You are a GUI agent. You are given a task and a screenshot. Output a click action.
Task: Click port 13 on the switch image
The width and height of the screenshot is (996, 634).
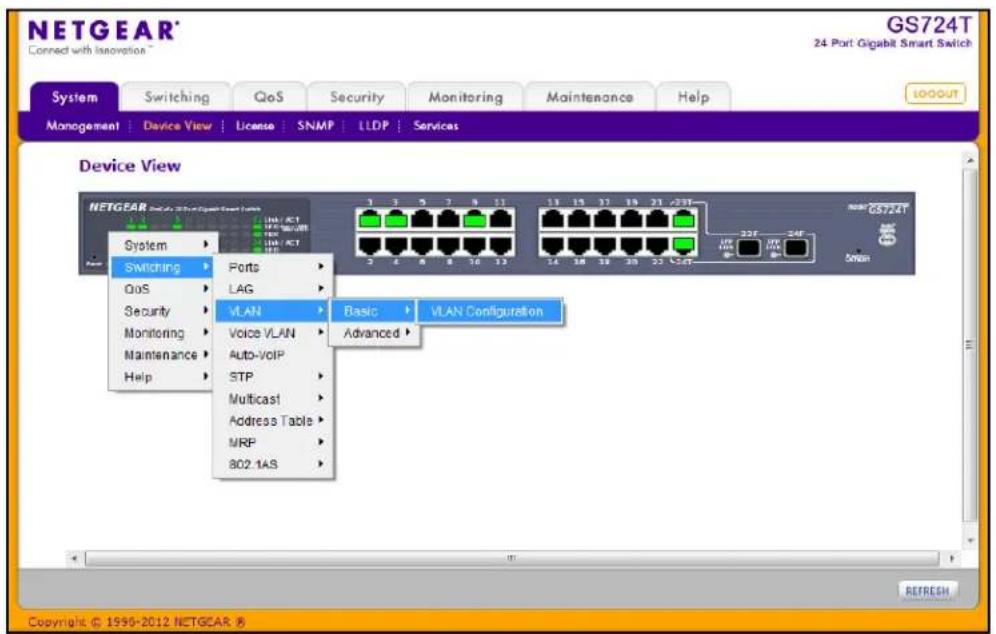click(553, 220)
